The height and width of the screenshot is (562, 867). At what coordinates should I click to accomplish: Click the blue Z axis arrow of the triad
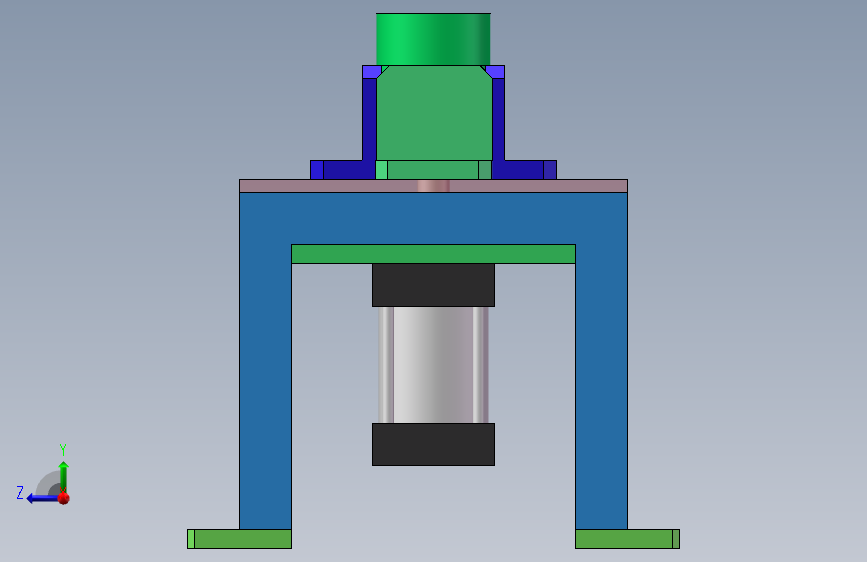[x=42, y=498]
